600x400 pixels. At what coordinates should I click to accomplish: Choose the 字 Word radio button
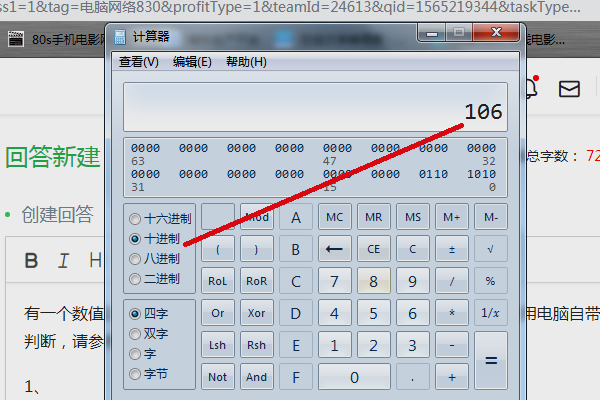pyautogui.click(x=135, y=354)
